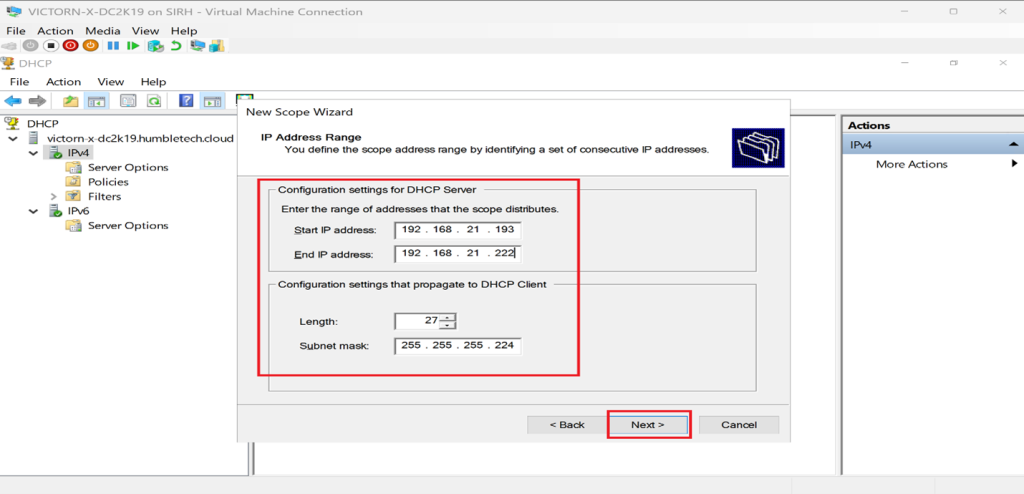Click the Refresh icon in DHCP toolbar
This screenshot has width=1024, height=494.
[x=154, y=101]
